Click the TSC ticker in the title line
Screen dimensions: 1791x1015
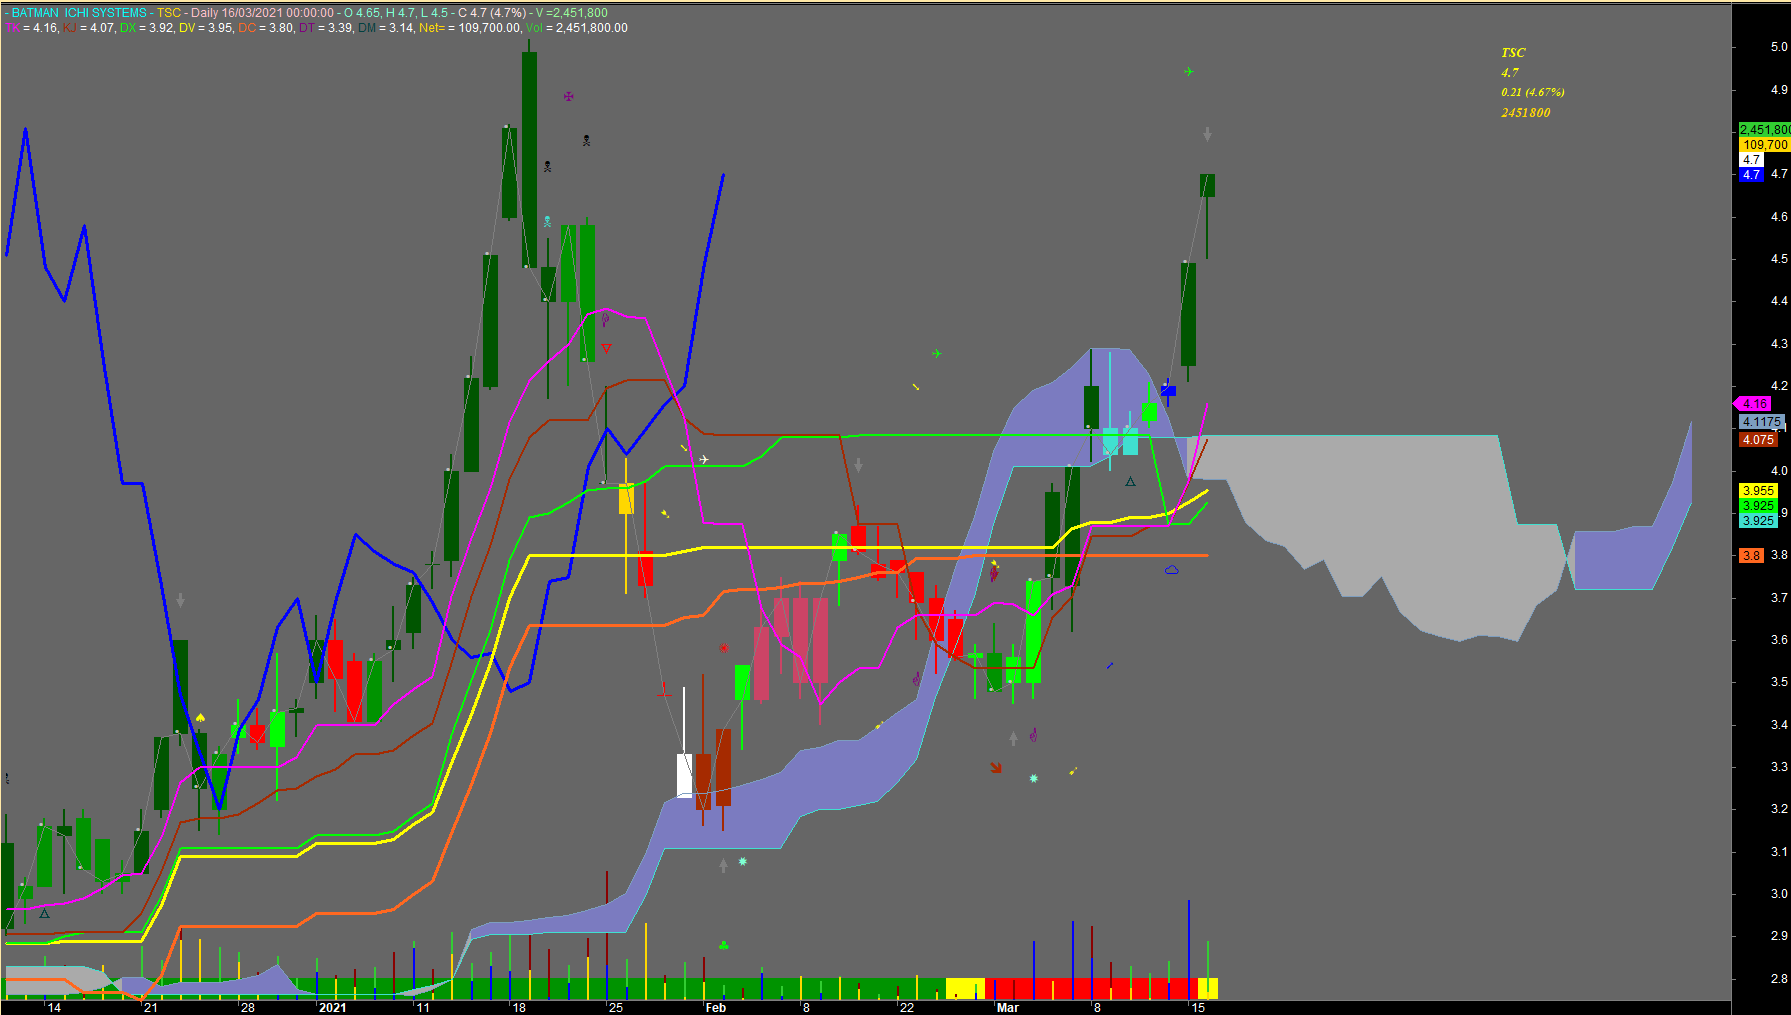coord(169,13)
